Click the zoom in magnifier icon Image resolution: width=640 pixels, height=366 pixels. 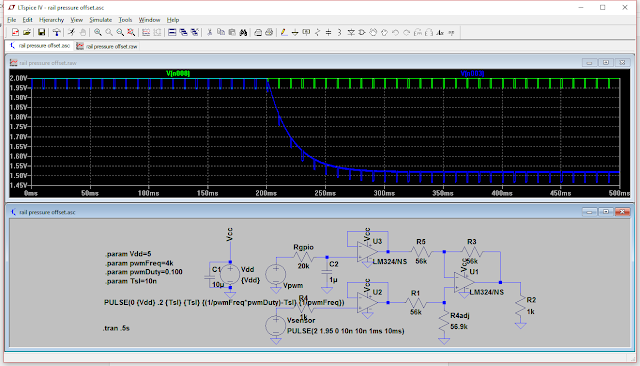pos(98,32)
